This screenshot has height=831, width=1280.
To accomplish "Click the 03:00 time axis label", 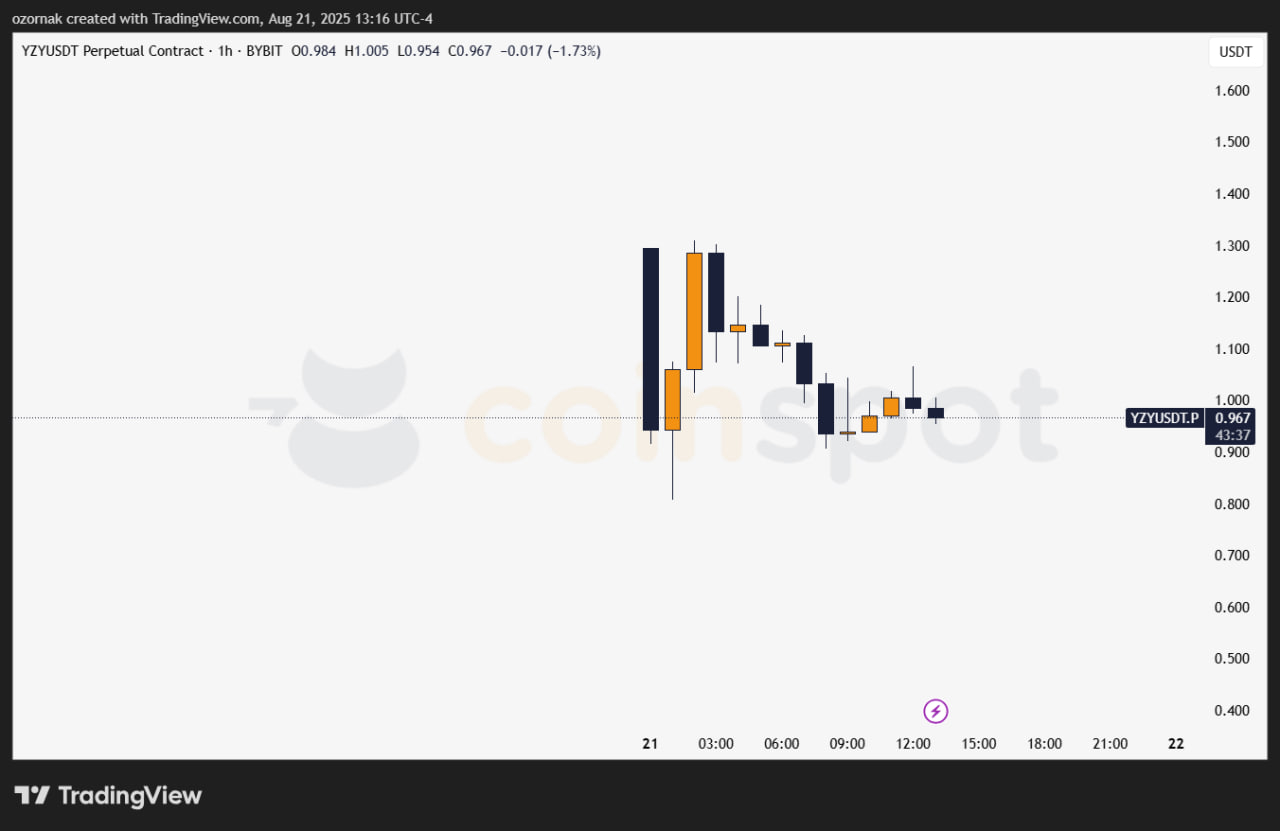I will (x=716, y=744).
